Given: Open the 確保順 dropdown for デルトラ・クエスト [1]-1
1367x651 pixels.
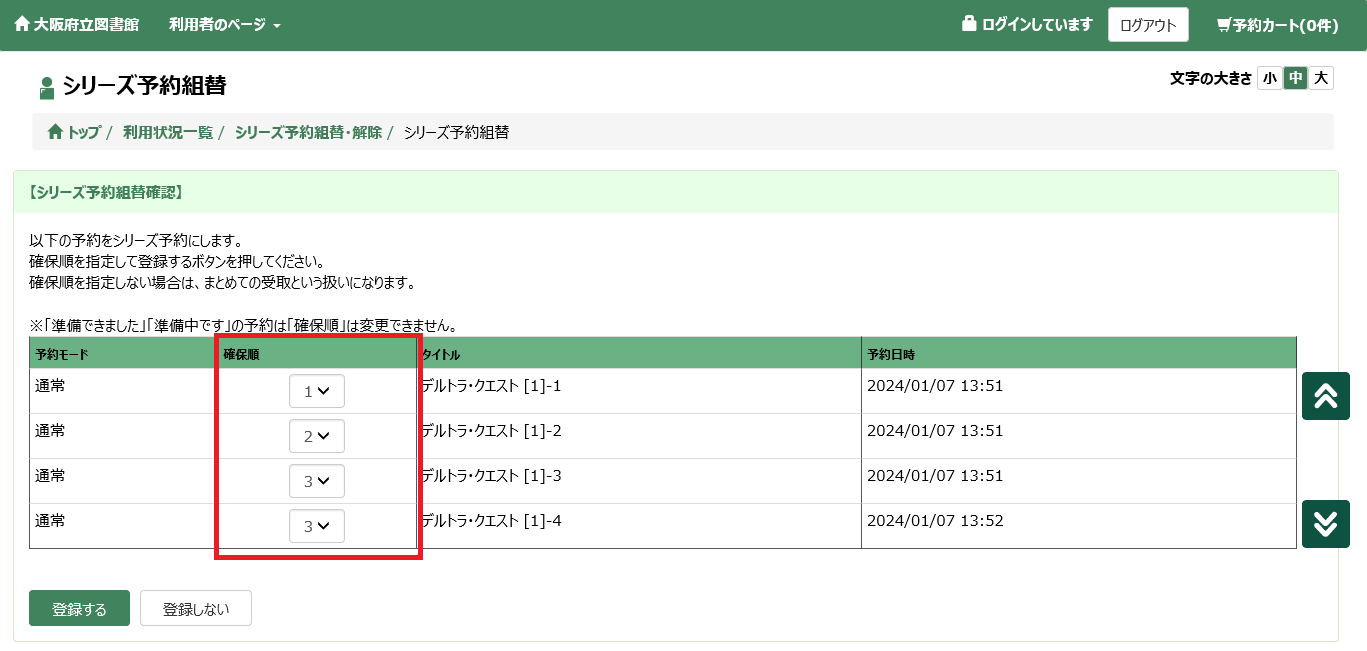Looking at the screenshot, I should click(x=317, y=391).
